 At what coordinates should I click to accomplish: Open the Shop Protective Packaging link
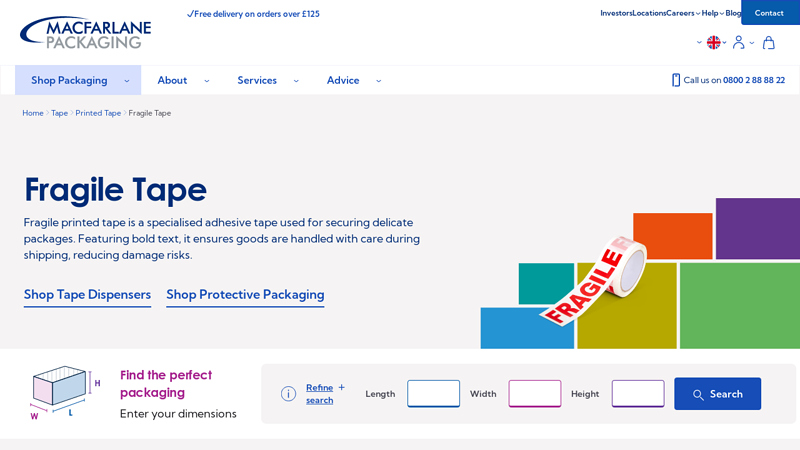[245, 294]
